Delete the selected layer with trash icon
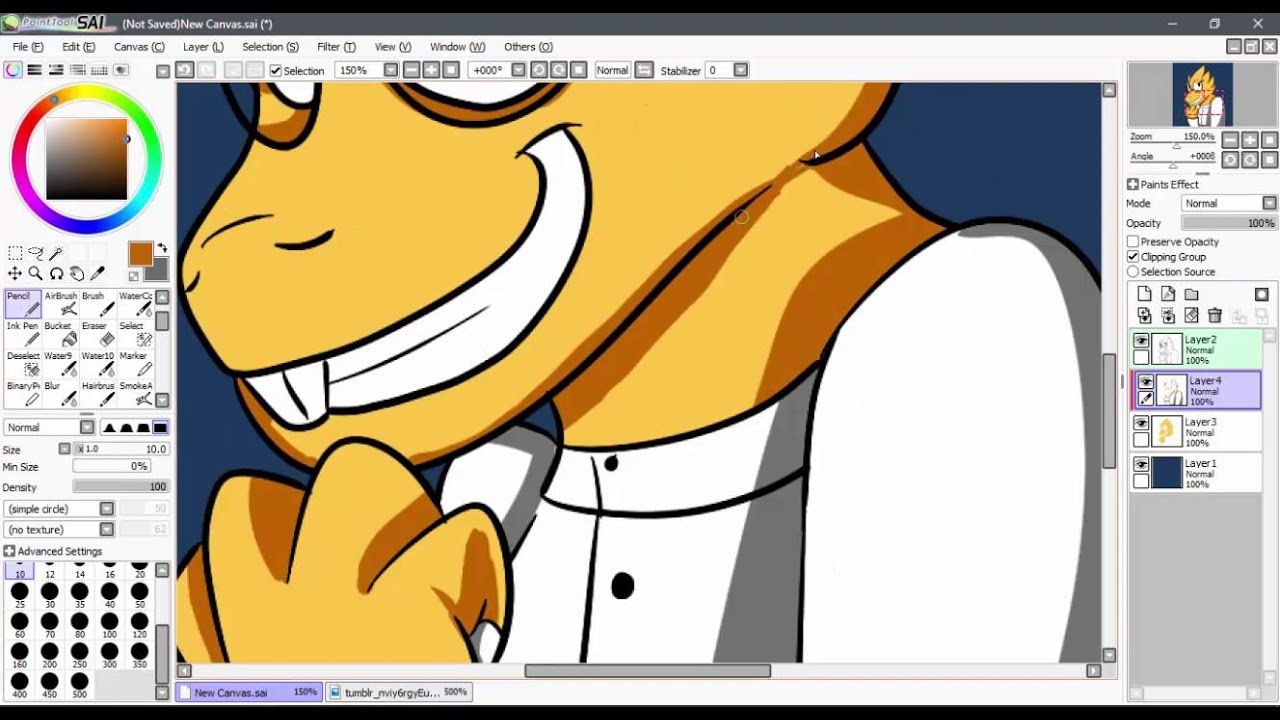The height and width of the screenshot is (720, 1280). click(x=1215, y=316)
